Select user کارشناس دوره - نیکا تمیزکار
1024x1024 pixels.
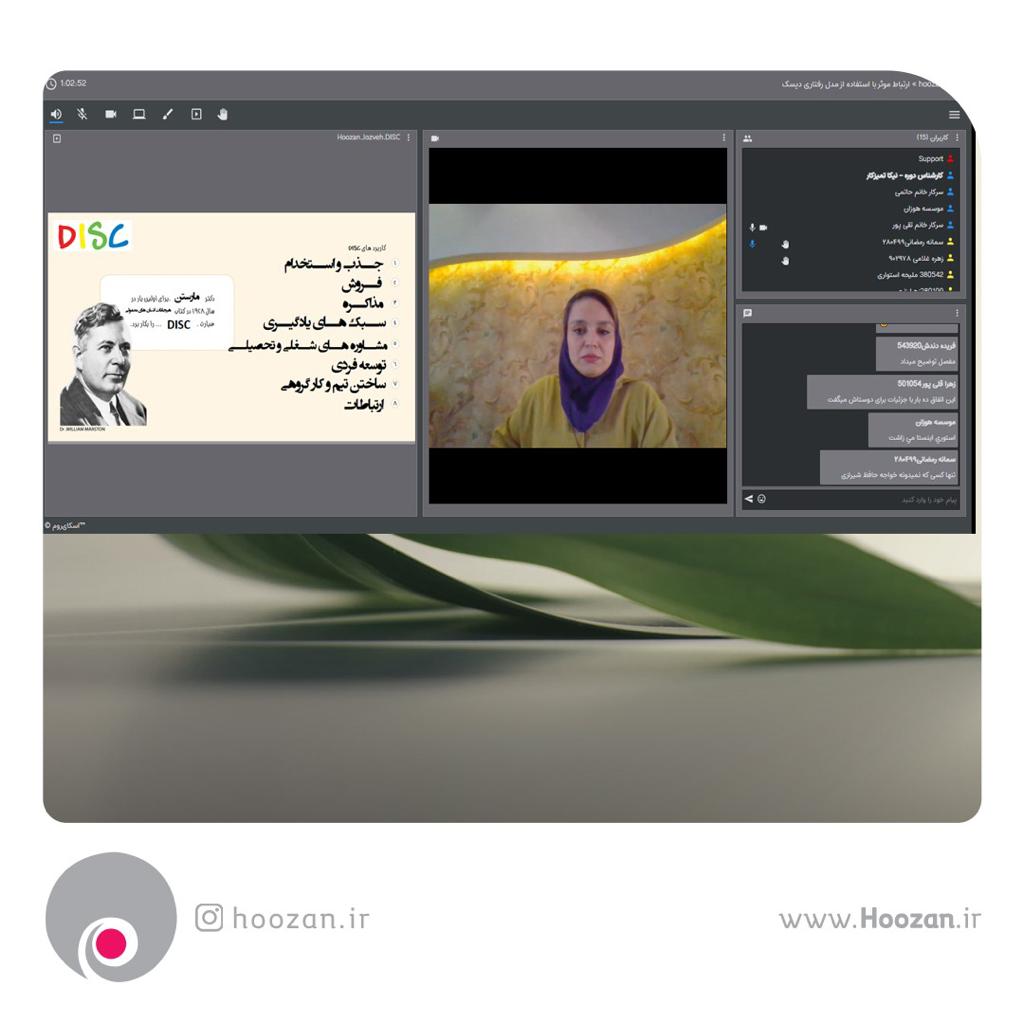[850, 176]
